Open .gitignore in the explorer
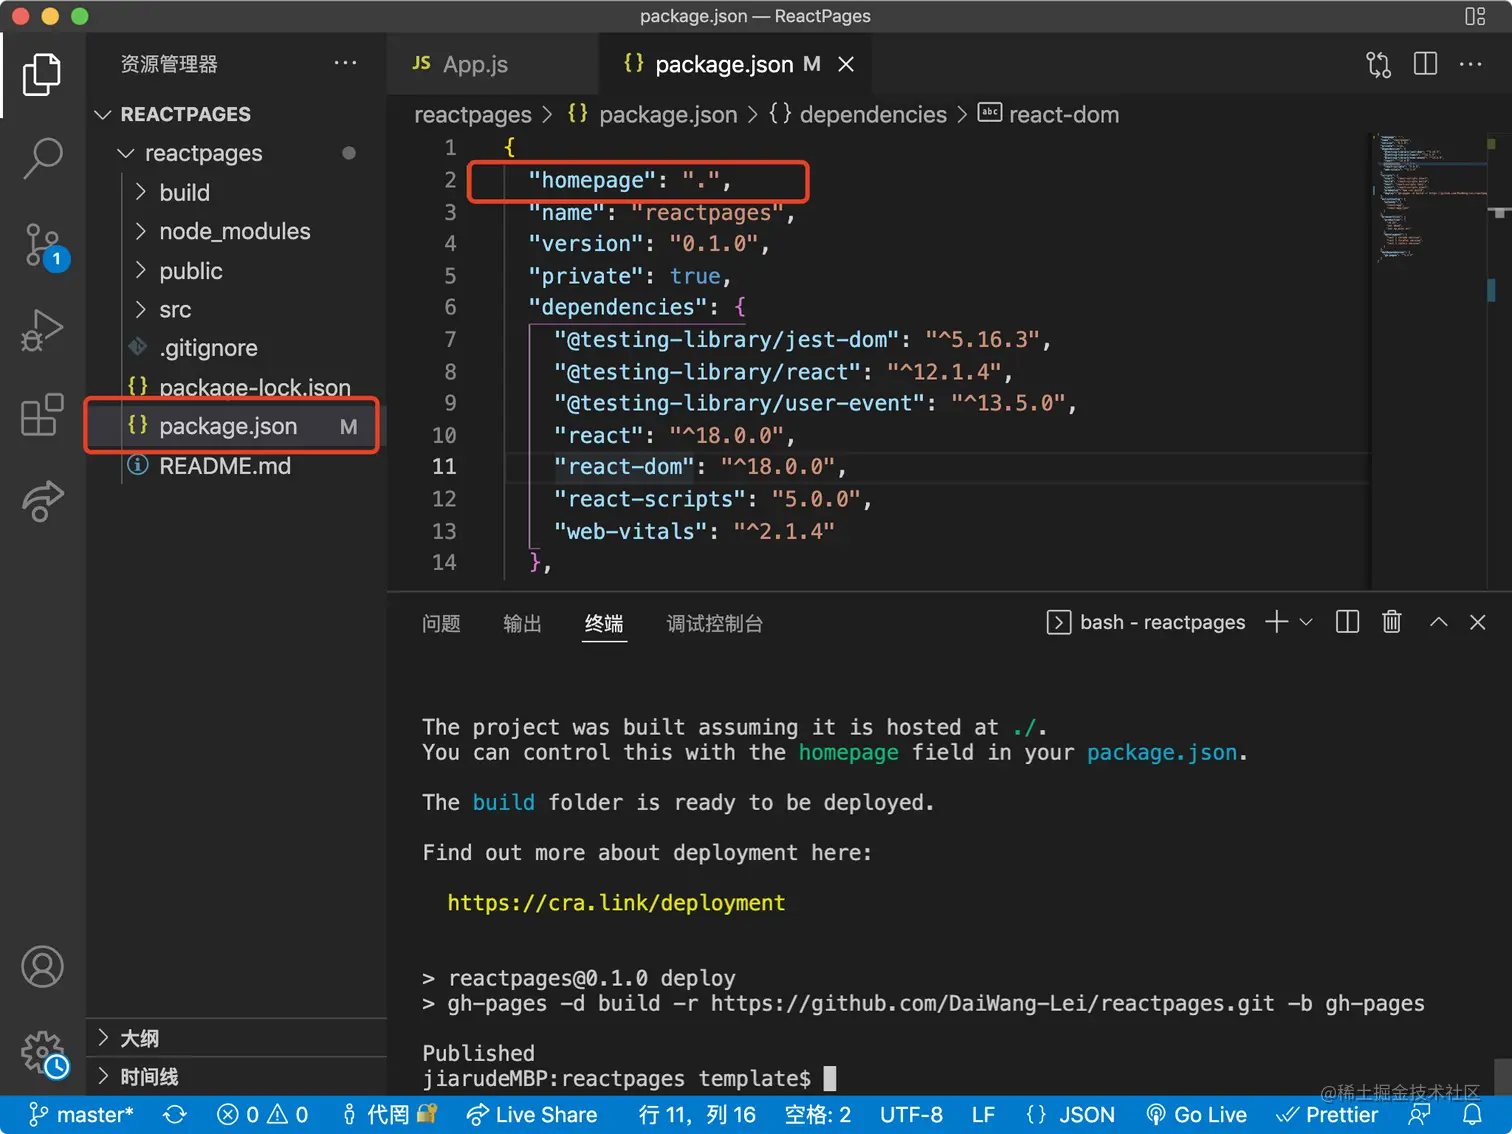Image resolution: width=1512 pixels, height=1134 pixels. [x=208, y=348]
